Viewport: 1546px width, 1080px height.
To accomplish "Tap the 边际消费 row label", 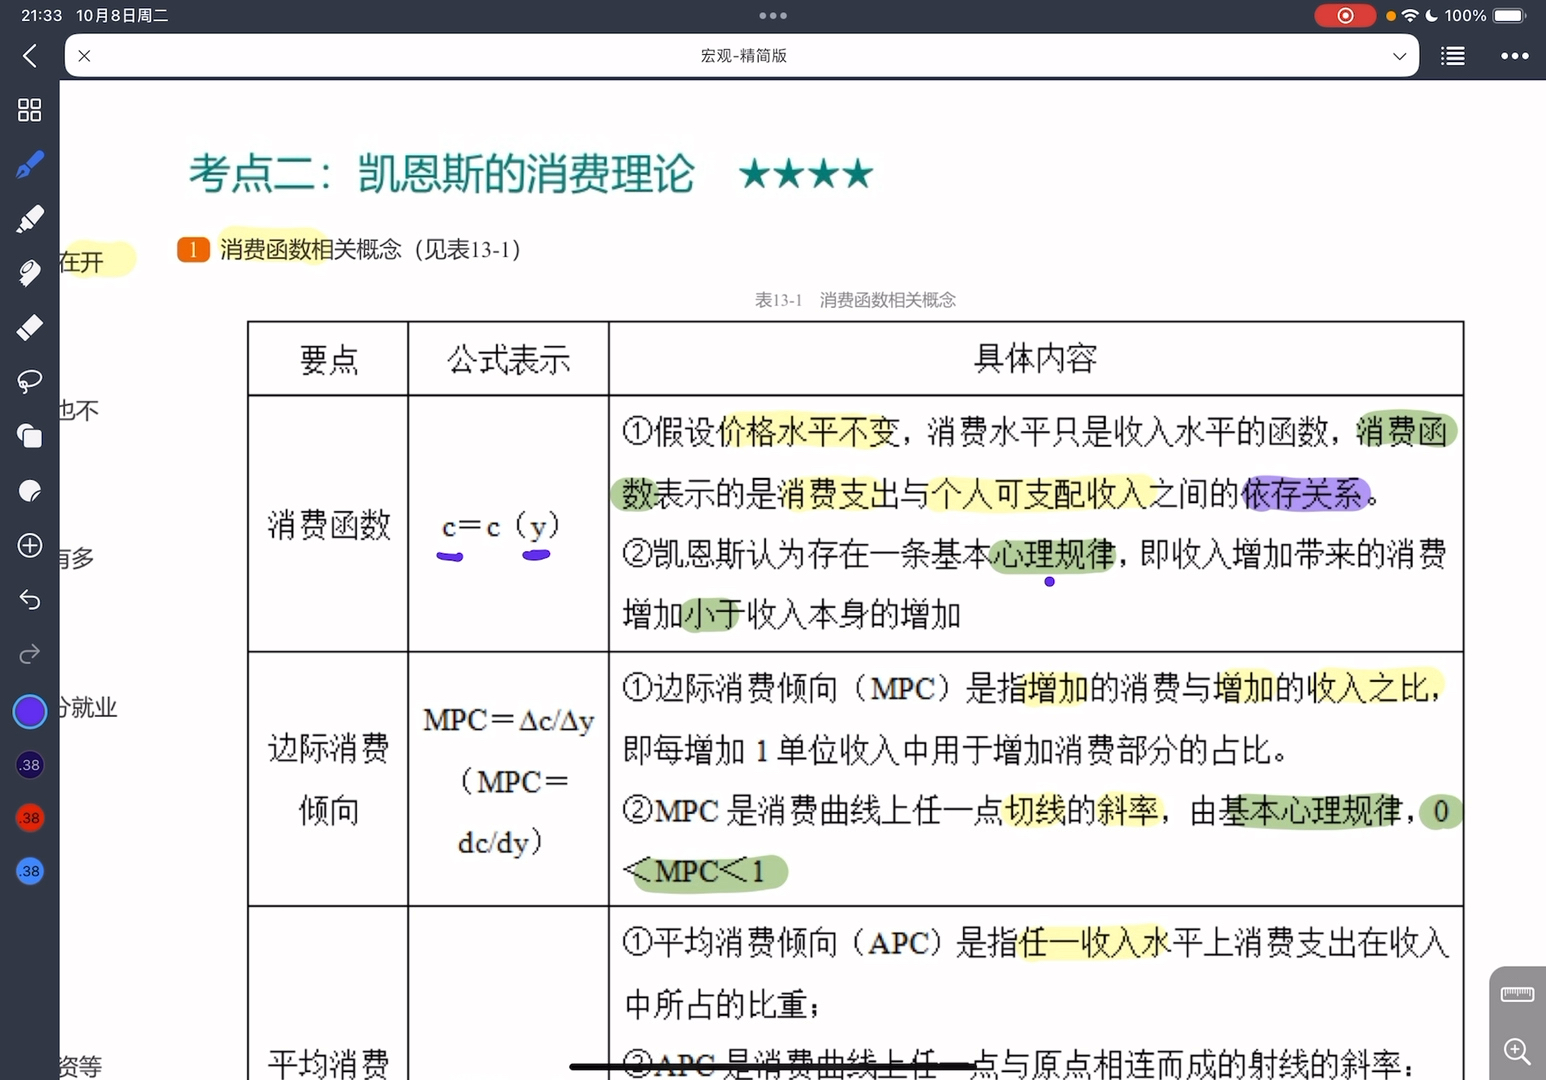I will coord(328,748).
